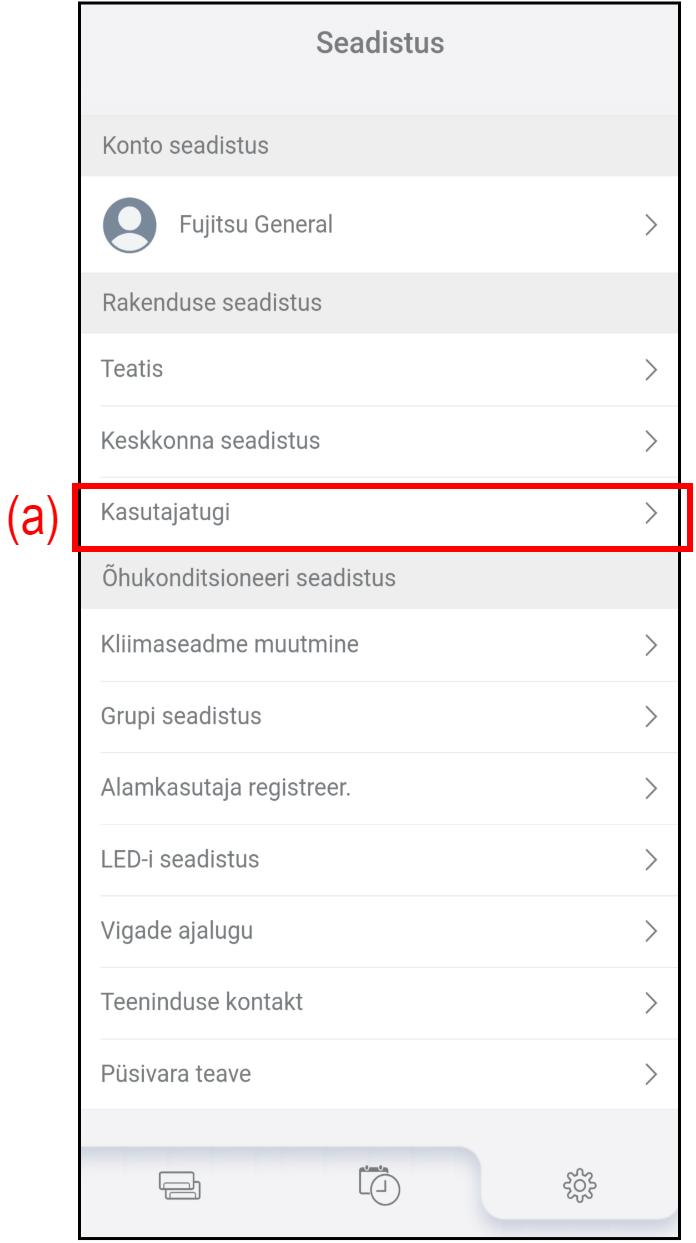Screen dimensions: 696x1243
Task: Open Püsivara teave firmware info
Action: pyautogui.click(x=176, y=1074)
